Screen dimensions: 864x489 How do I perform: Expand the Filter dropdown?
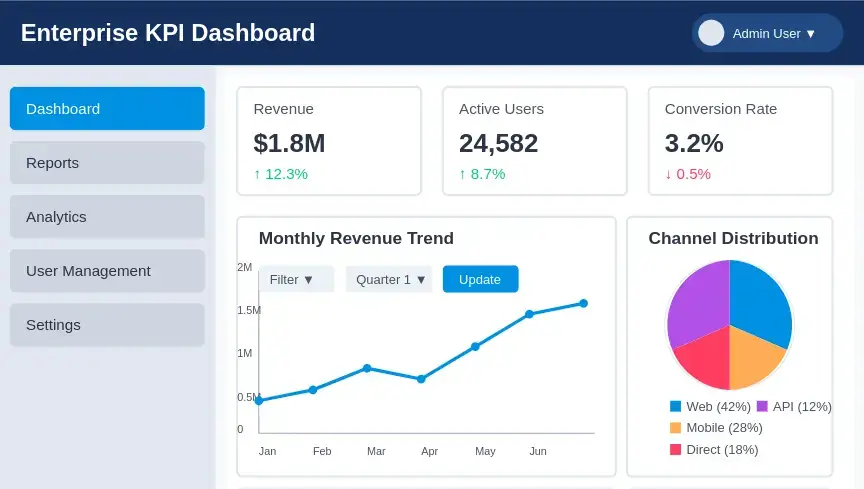pos(296,280)
